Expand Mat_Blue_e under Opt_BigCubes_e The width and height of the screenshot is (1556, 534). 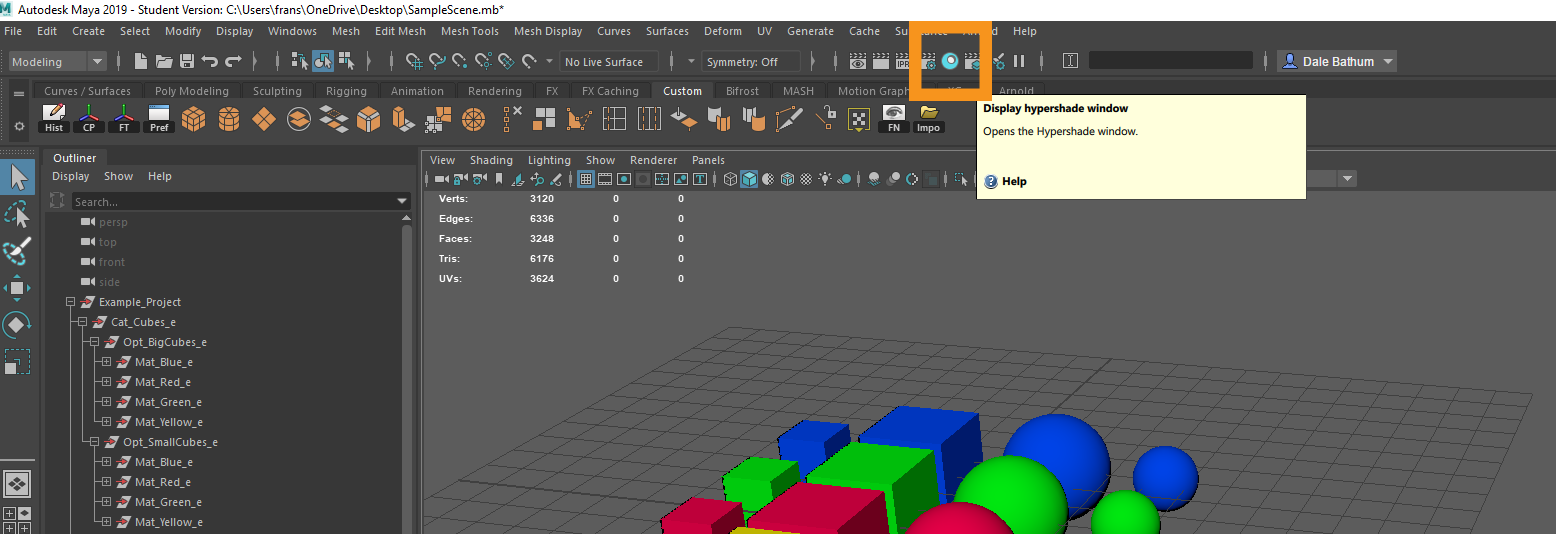(x=107, y=362)
